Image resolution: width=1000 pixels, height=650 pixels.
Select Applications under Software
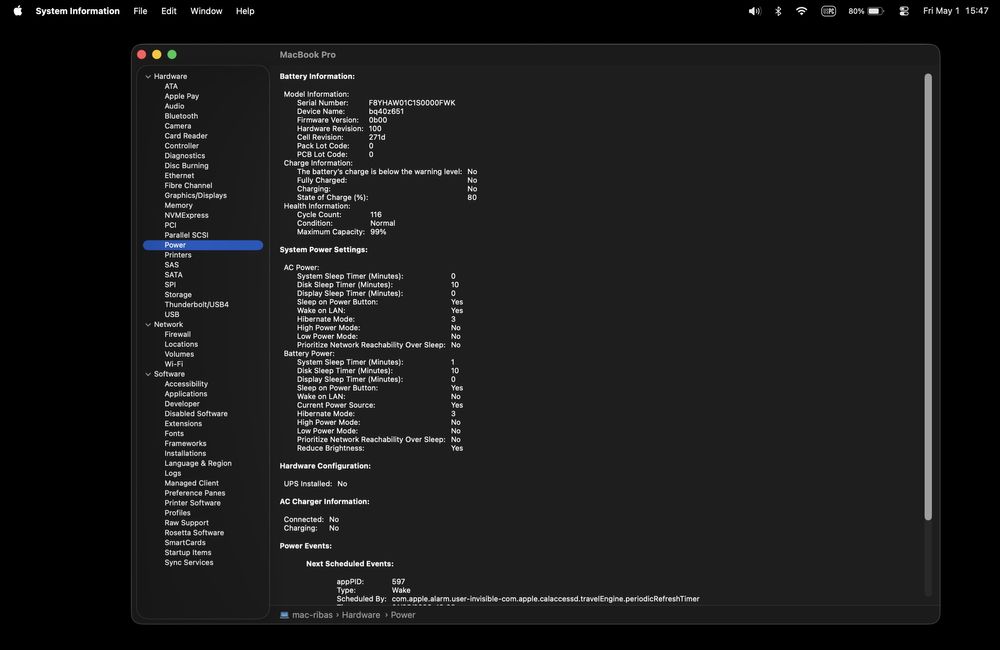[186, 394]
